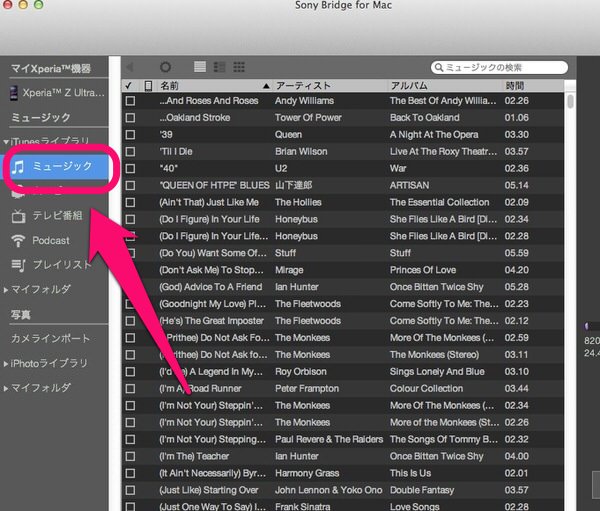
Task: Check the box for ...And Roses And Roses
Action: tap(130, 101)
